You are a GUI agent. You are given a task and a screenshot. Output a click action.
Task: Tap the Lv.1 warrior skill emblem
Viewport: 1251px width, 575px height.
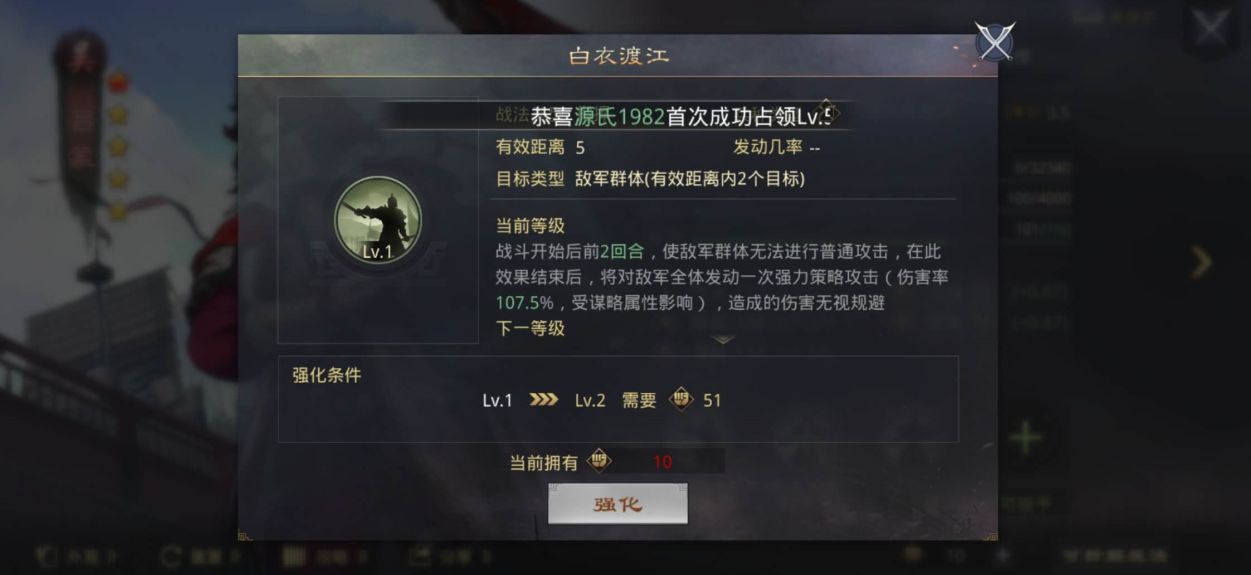378,220
